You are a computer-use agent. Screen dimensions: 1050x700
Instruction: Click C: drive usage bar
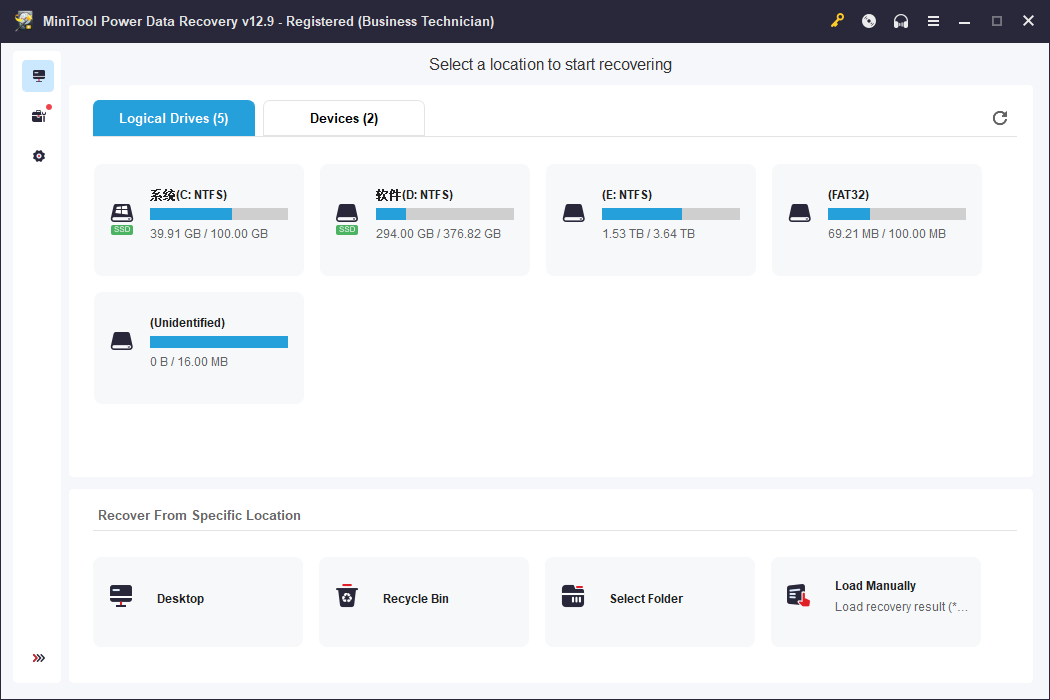(x=219, y=214)
